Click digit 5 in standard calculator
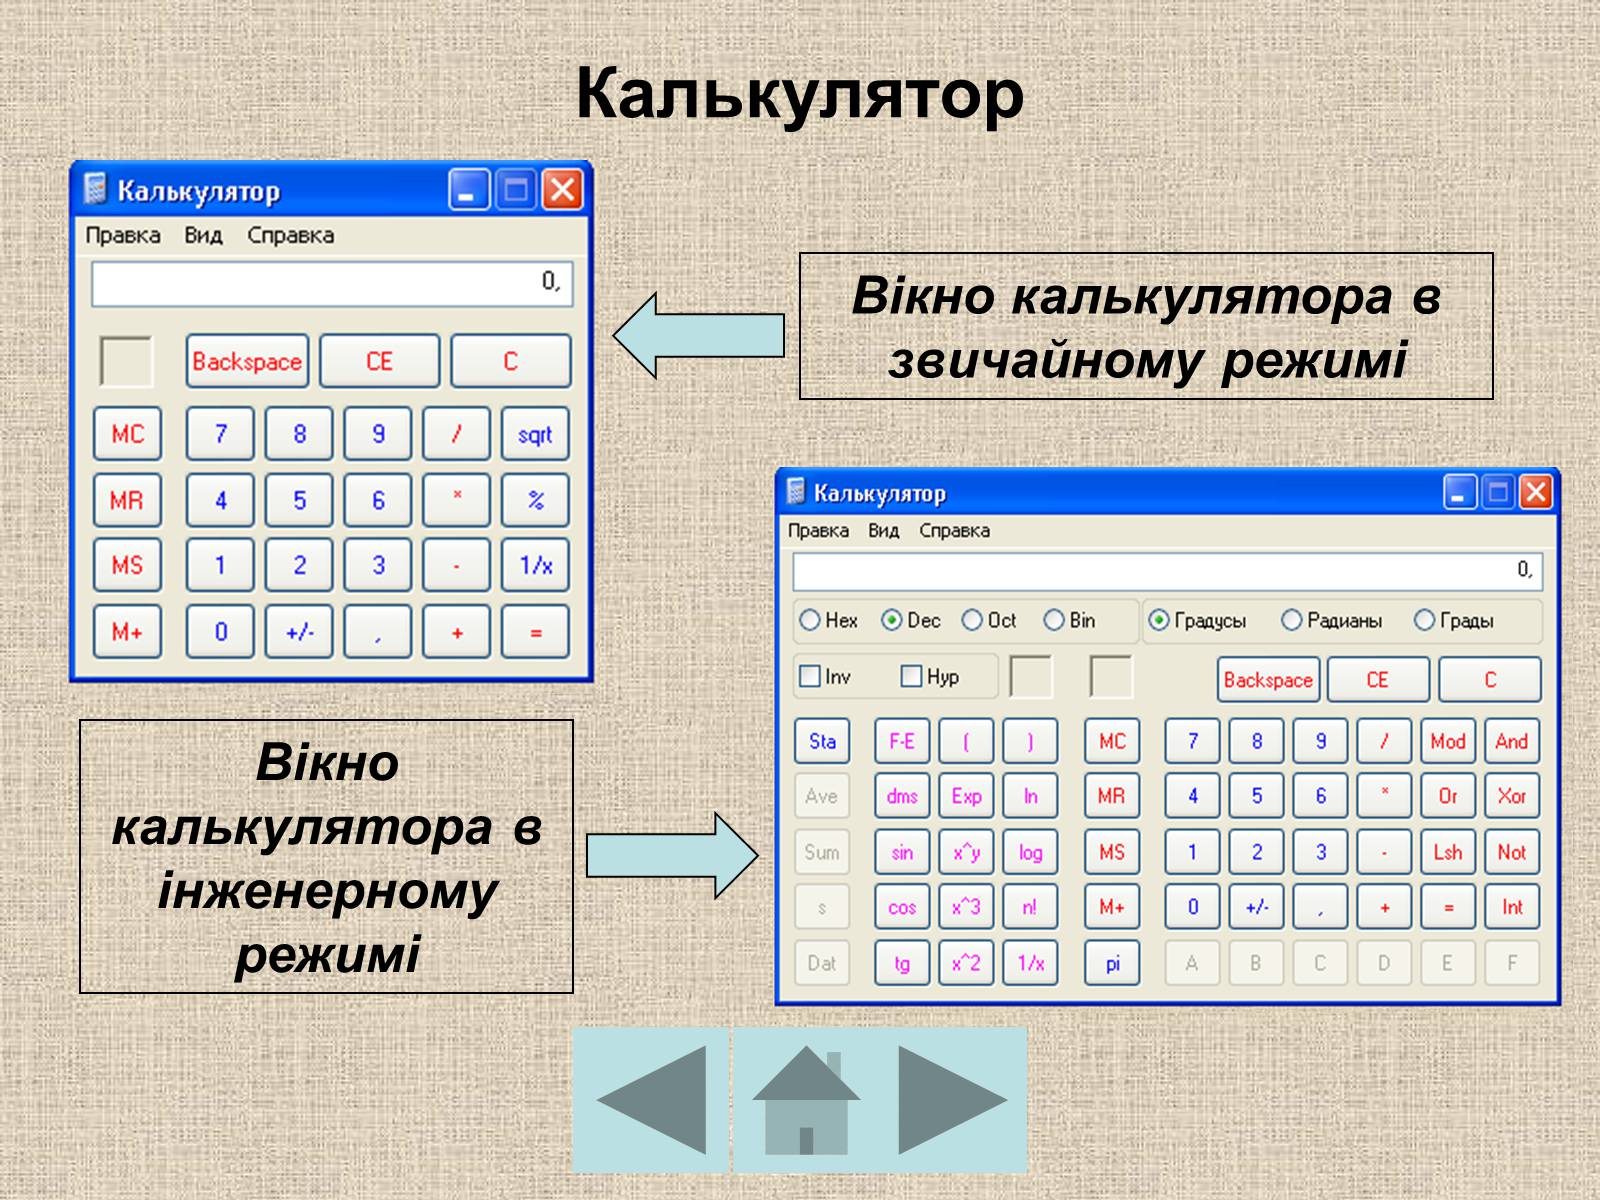 (x=299, y=500)
